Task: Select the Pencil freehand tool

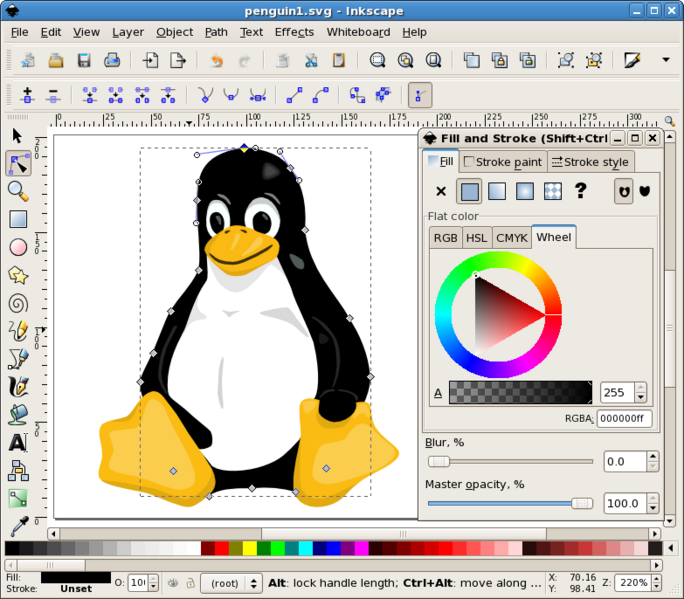Action: 18,331
